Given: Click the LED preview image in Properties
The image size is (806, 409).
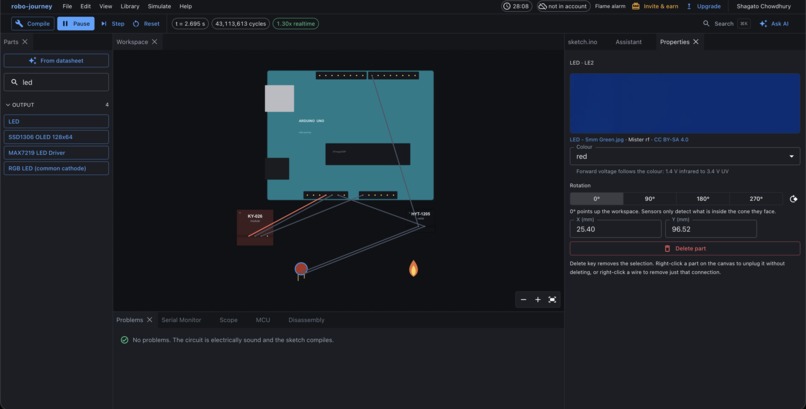Looking at the screenshot, I should [x=685, y=103].
